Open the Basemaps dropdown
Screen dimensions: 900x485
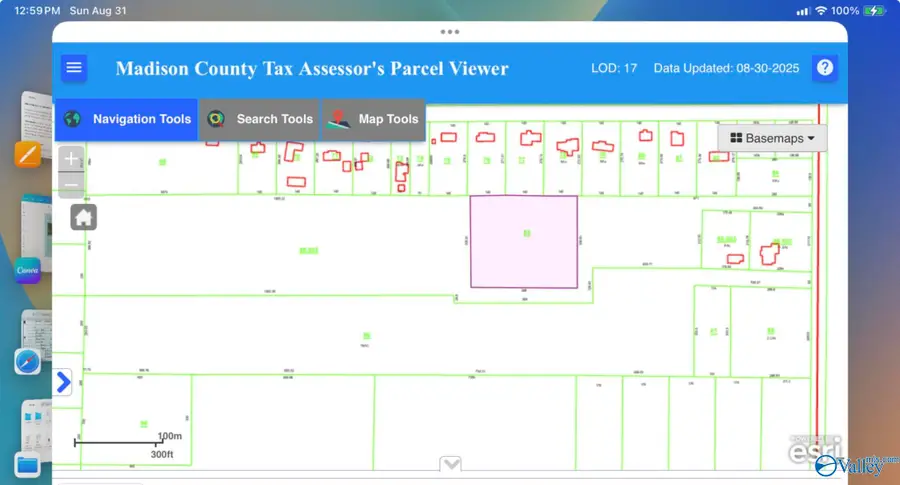772,138
